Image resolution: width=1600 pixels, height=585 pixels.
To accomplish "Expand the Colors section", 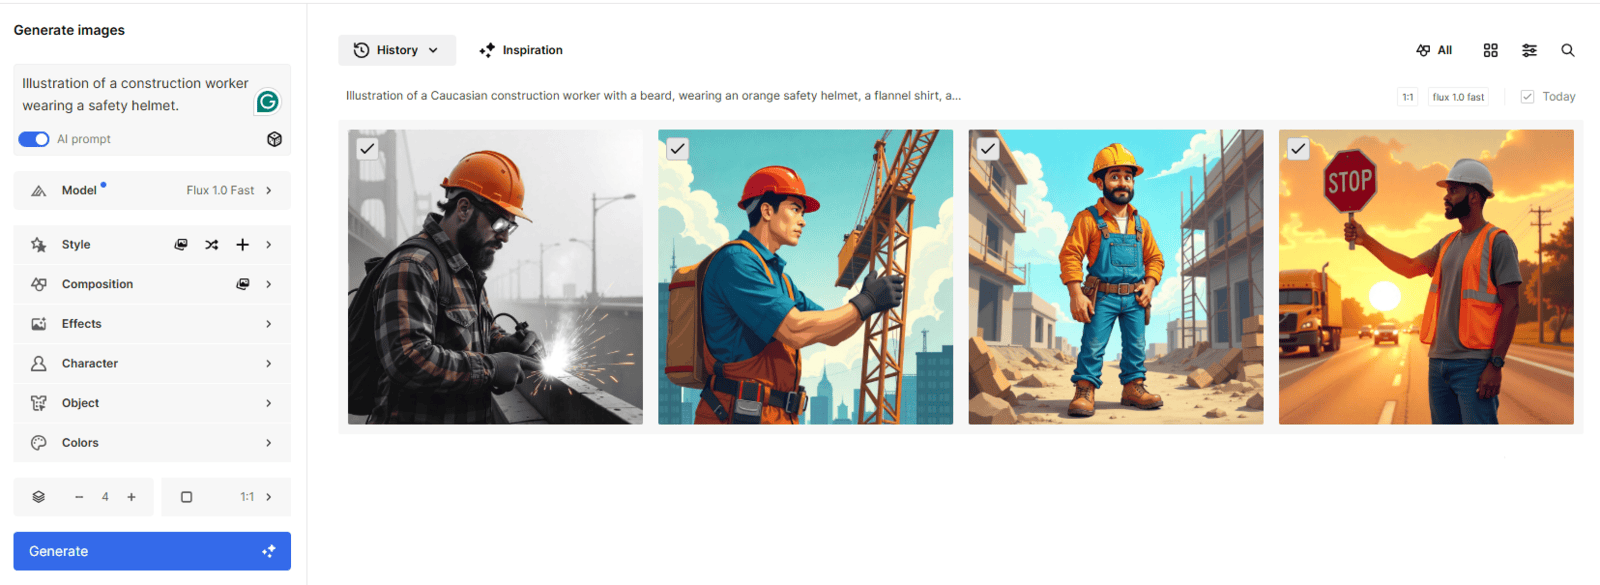I will (x=152, y=443).
